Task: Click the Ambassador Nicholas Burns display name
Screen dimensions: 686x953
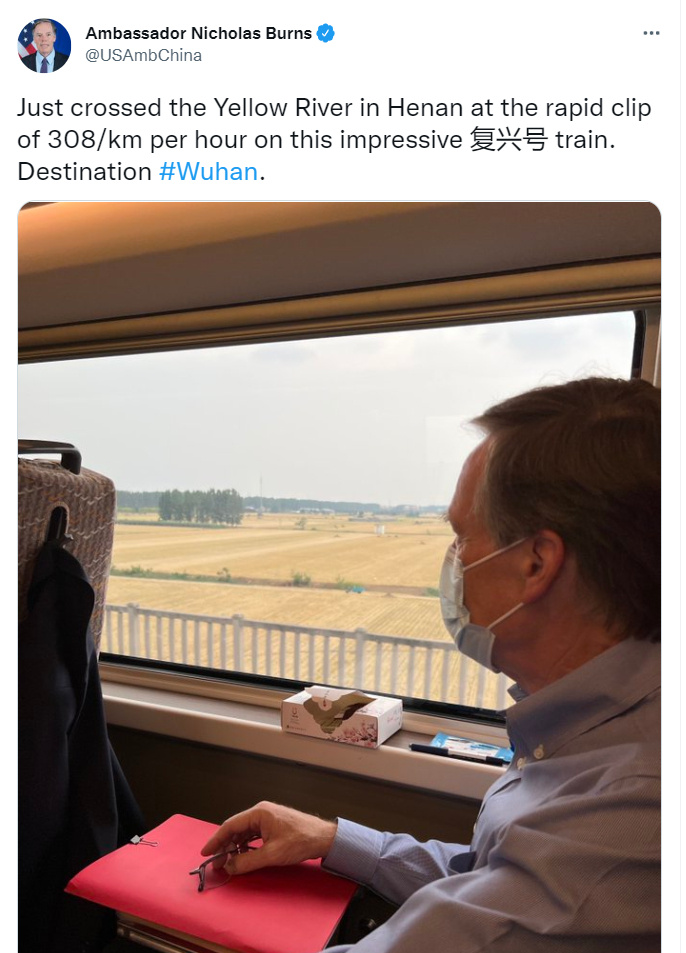Action: (x=199, y=33)
